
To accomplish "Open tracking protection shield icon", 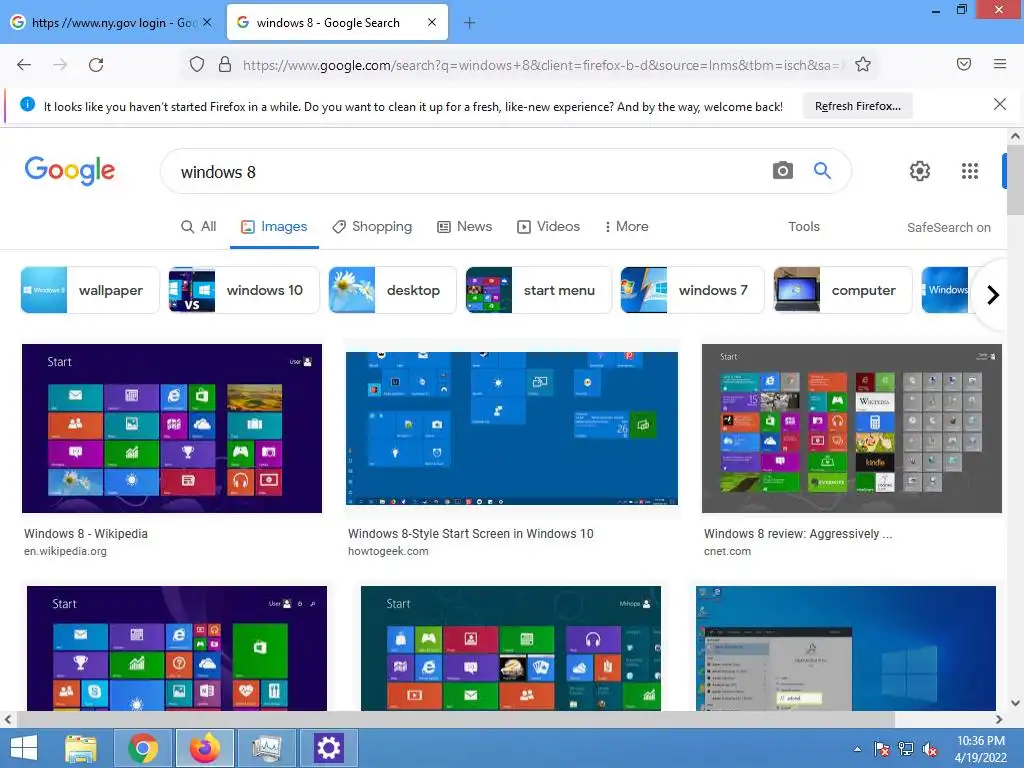I will 197,64.
